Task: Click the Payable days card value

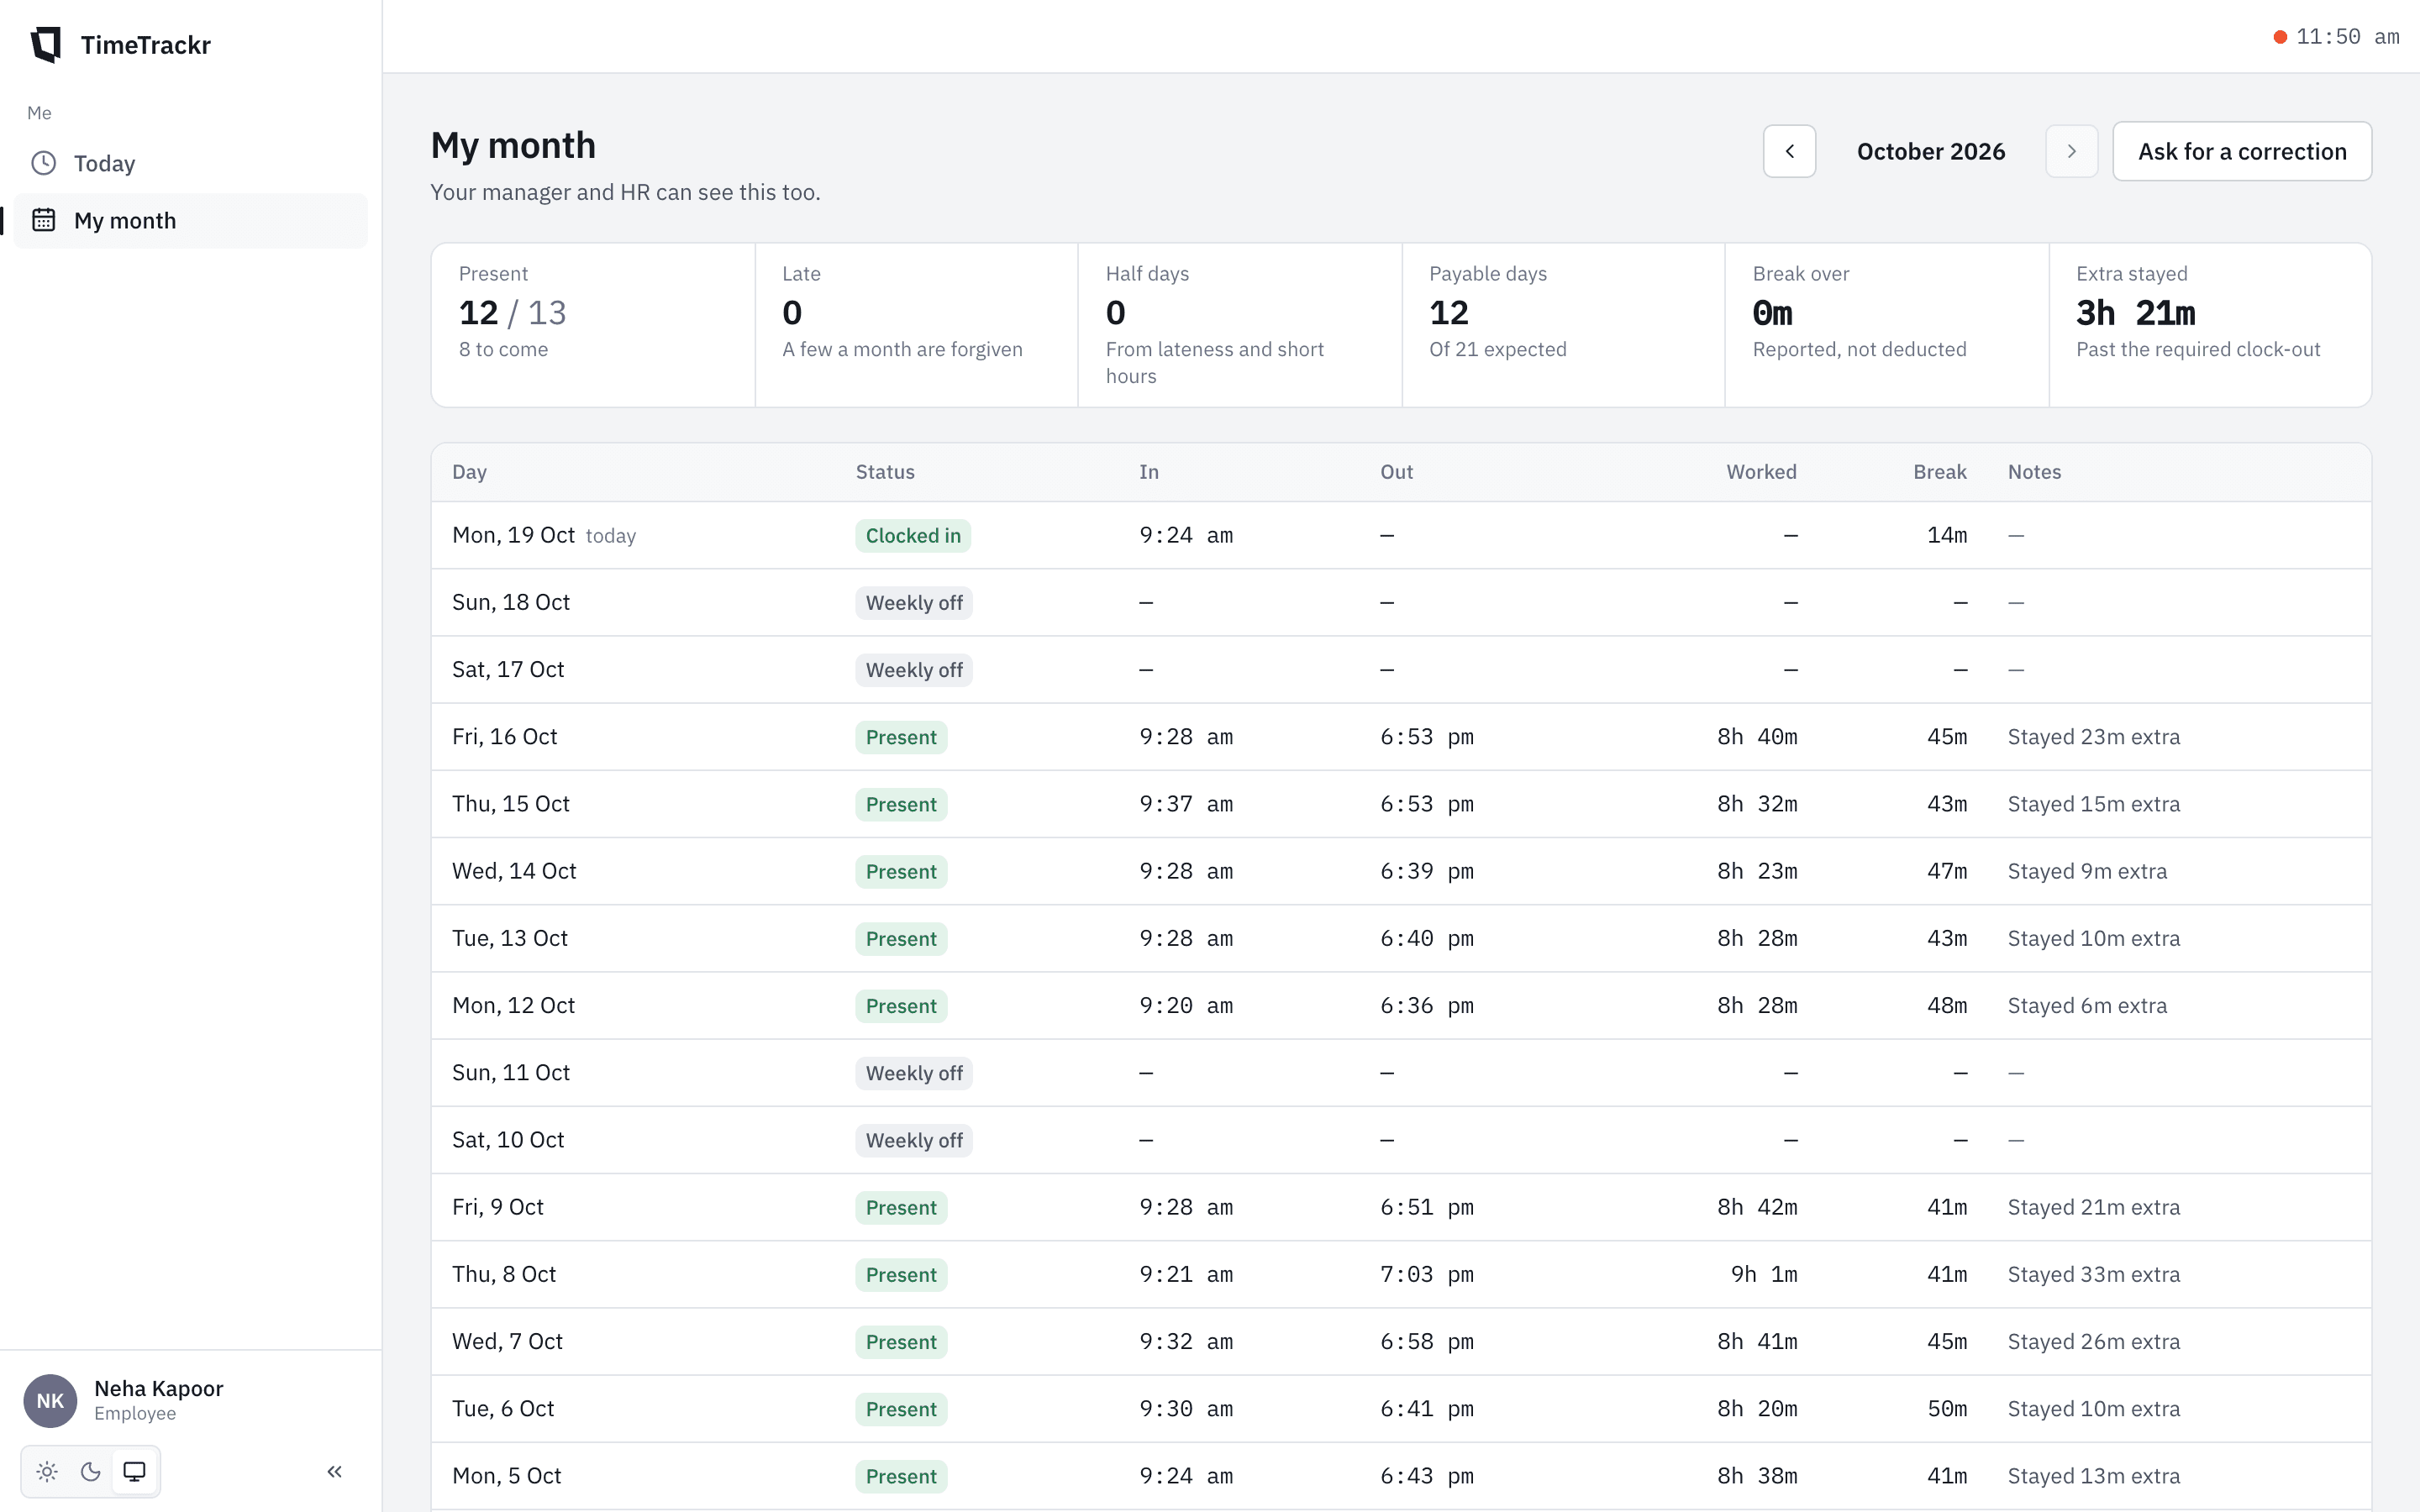Action: 1448,313
